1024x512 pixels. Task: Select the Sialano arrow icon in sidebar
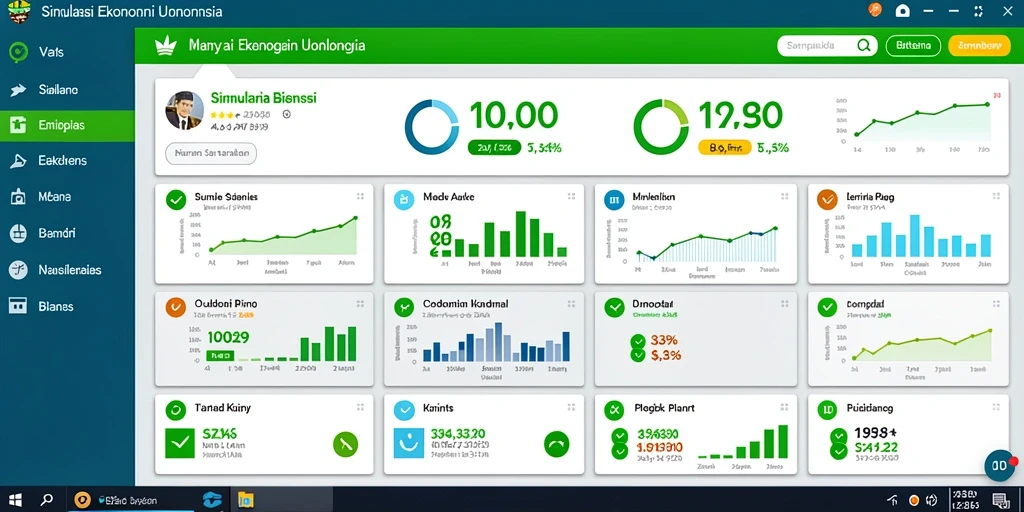tap(18, 89)
